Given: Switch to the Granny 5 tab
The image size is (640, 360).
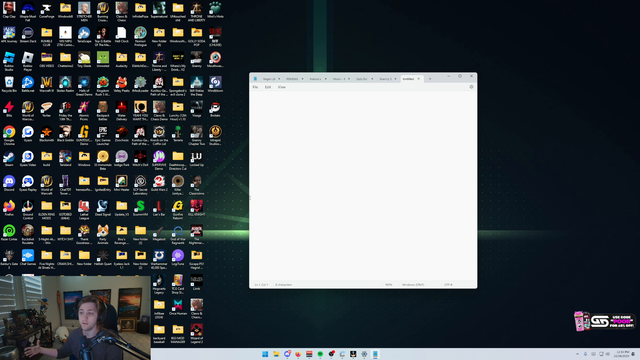Looking at the screenshot, I should coord(385,79).
